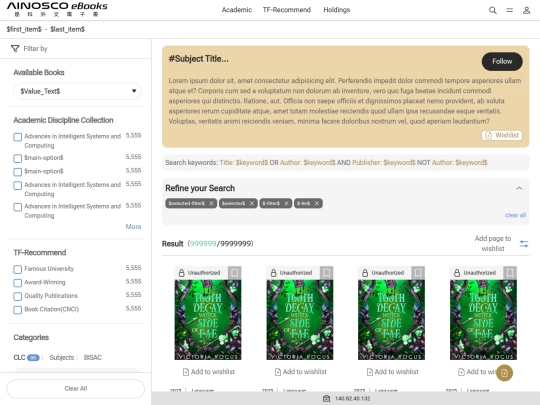The height and width of the screenshot is (405, 540).
Task: Click the institution icon beside the IP address
Action: [326, 398]
